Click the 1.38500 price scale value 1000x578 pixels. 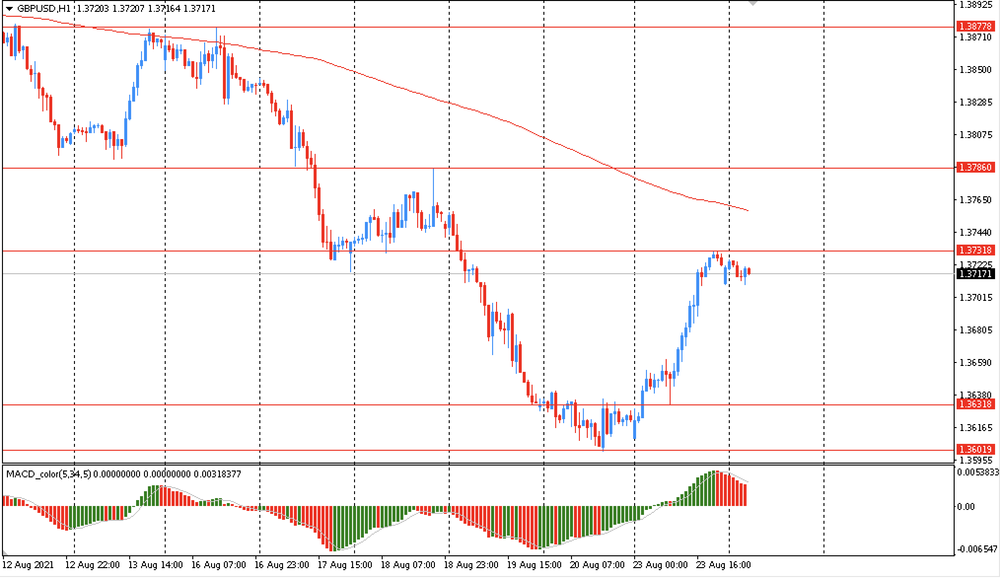[x=976, y=70]
